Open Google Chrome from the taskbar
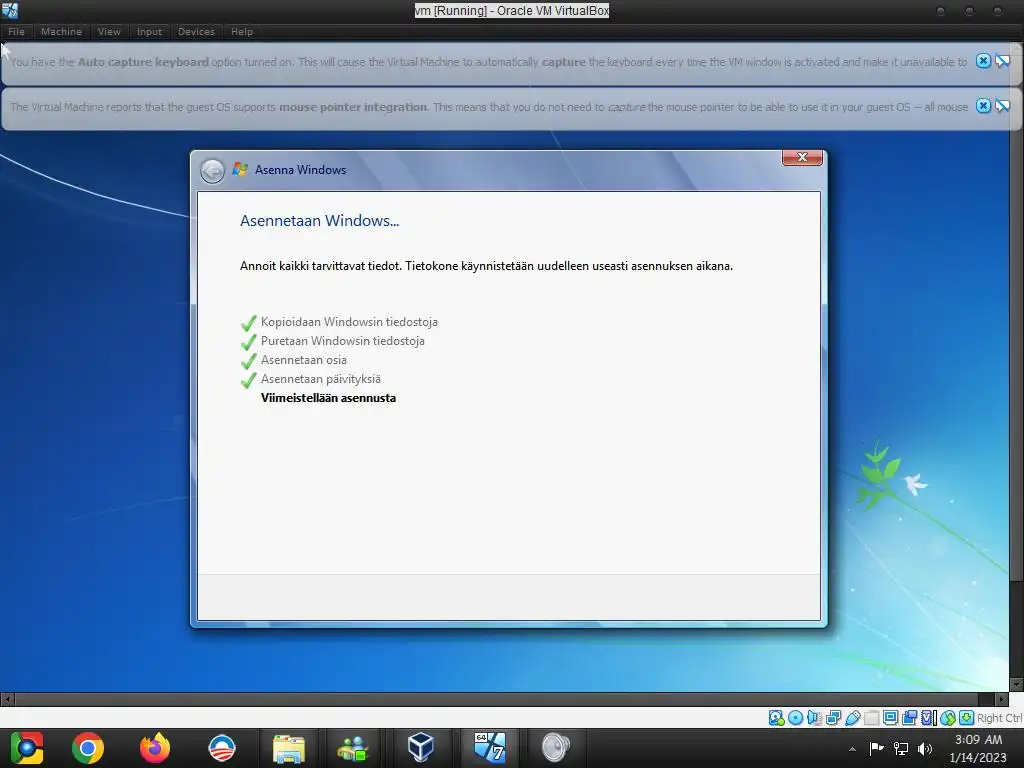Image resolution: width=1024 pixels, height=768 pixels. pyautogui.click(x=88, y=748)
